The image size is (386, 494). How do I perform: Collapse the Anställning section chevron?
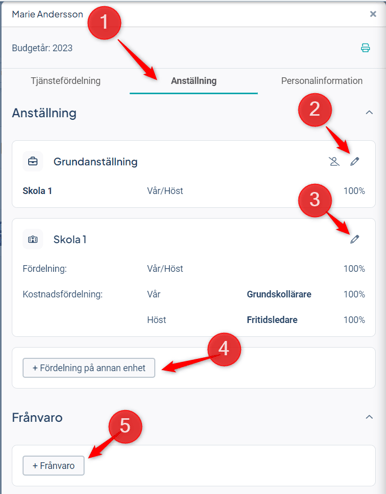[369, 113]
